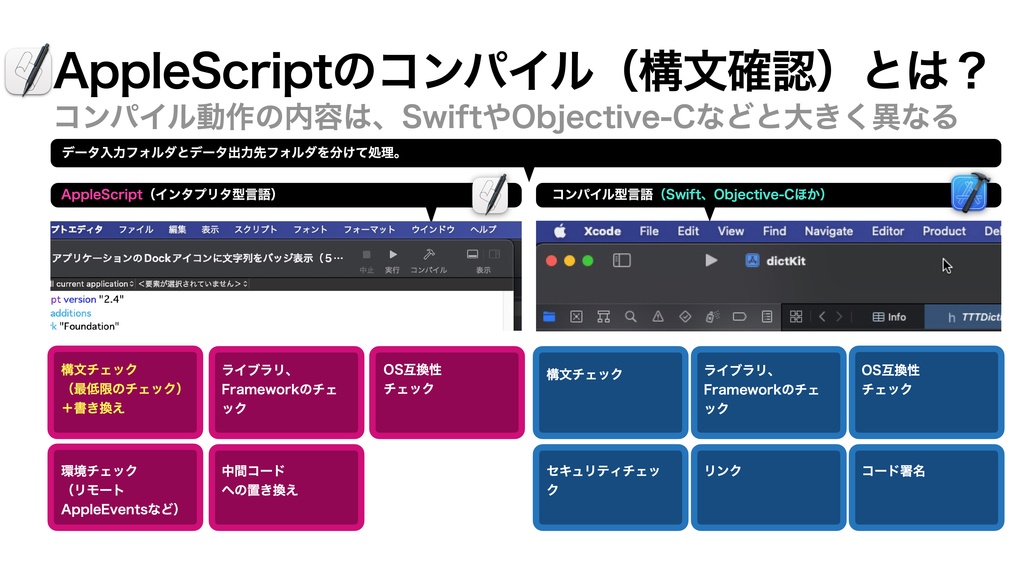
Task: Open the Find navigator magnifying glass
Action: (x=630, y=316)
